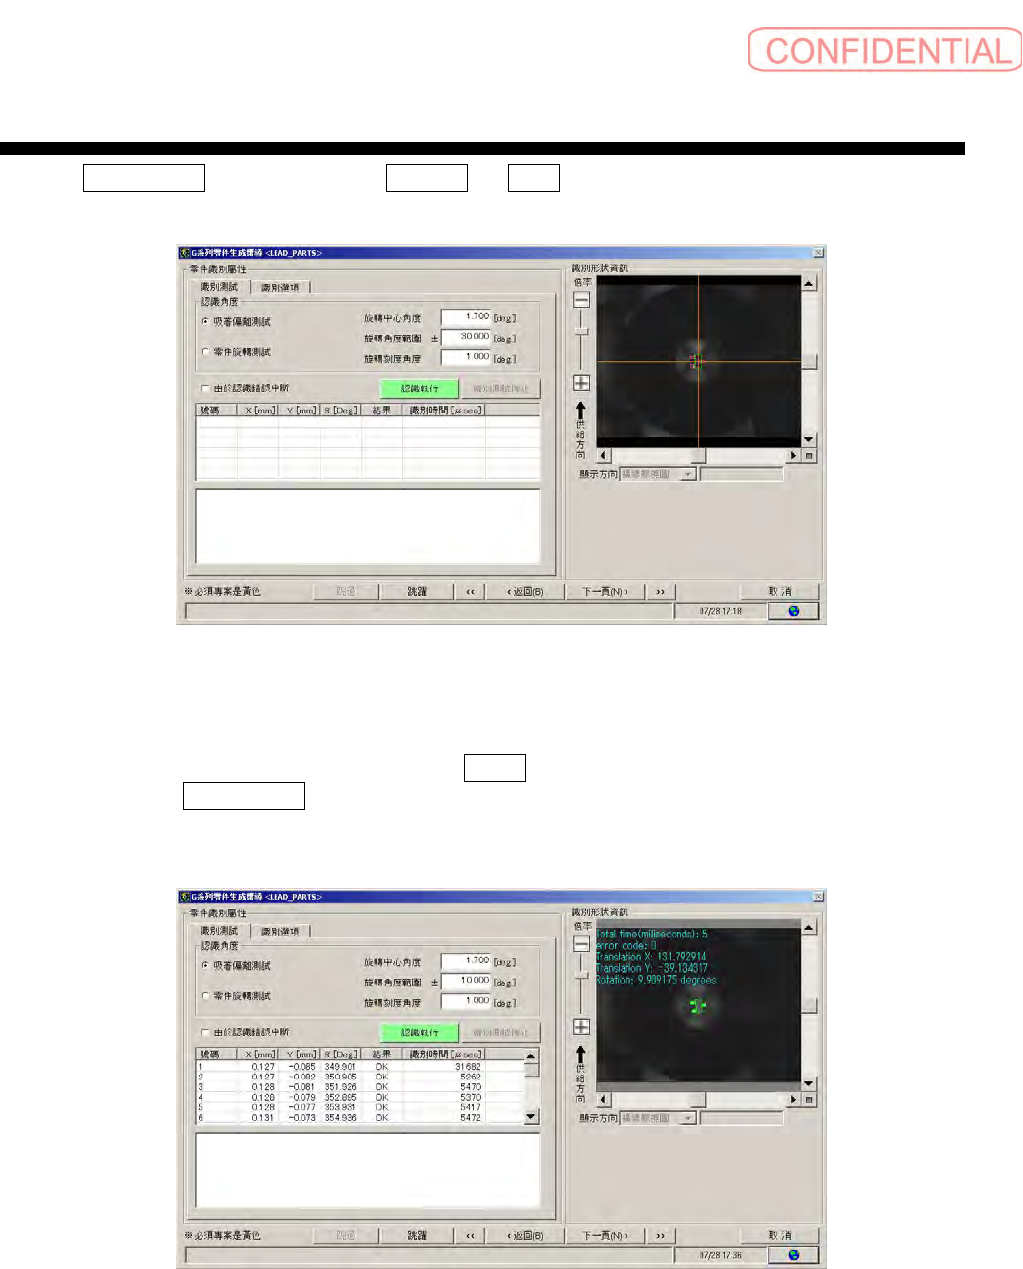This screenshot has width=1023, height=1269.
Task: Click globe icon button in the 17:36 window
Action: point(794,1255)
